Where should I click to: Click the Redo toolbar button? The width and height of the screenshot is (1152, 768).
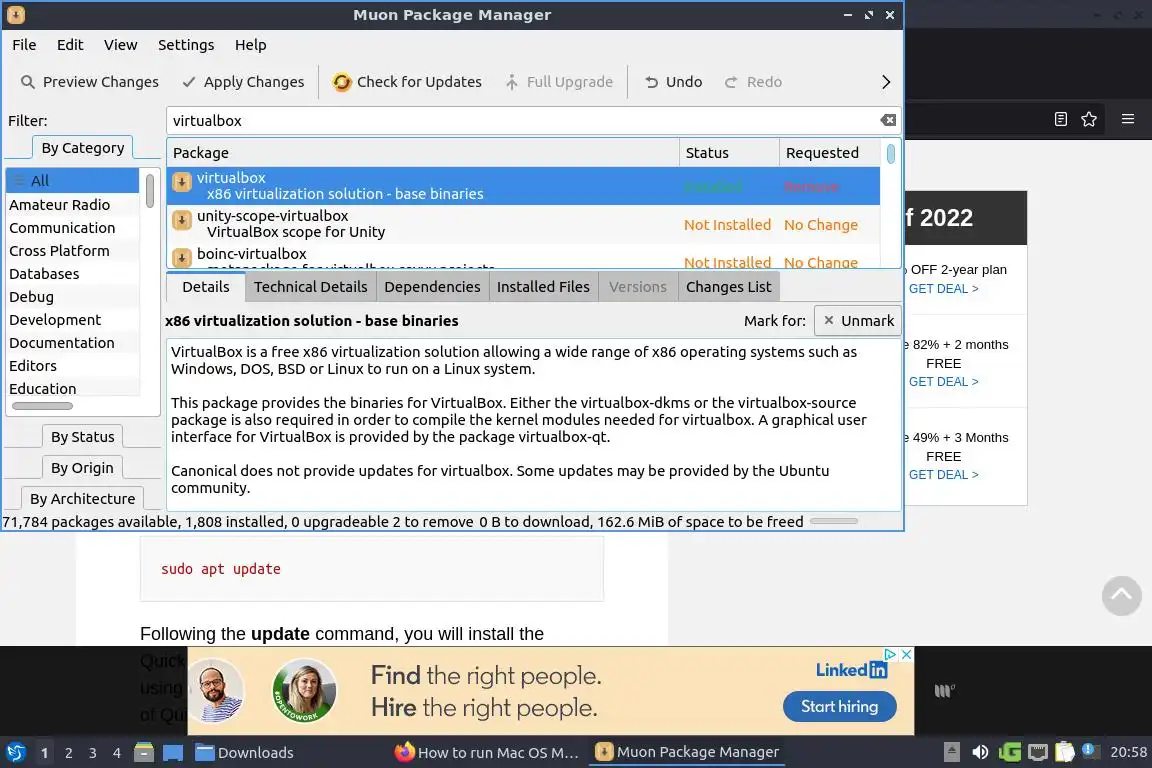[754, 82]
